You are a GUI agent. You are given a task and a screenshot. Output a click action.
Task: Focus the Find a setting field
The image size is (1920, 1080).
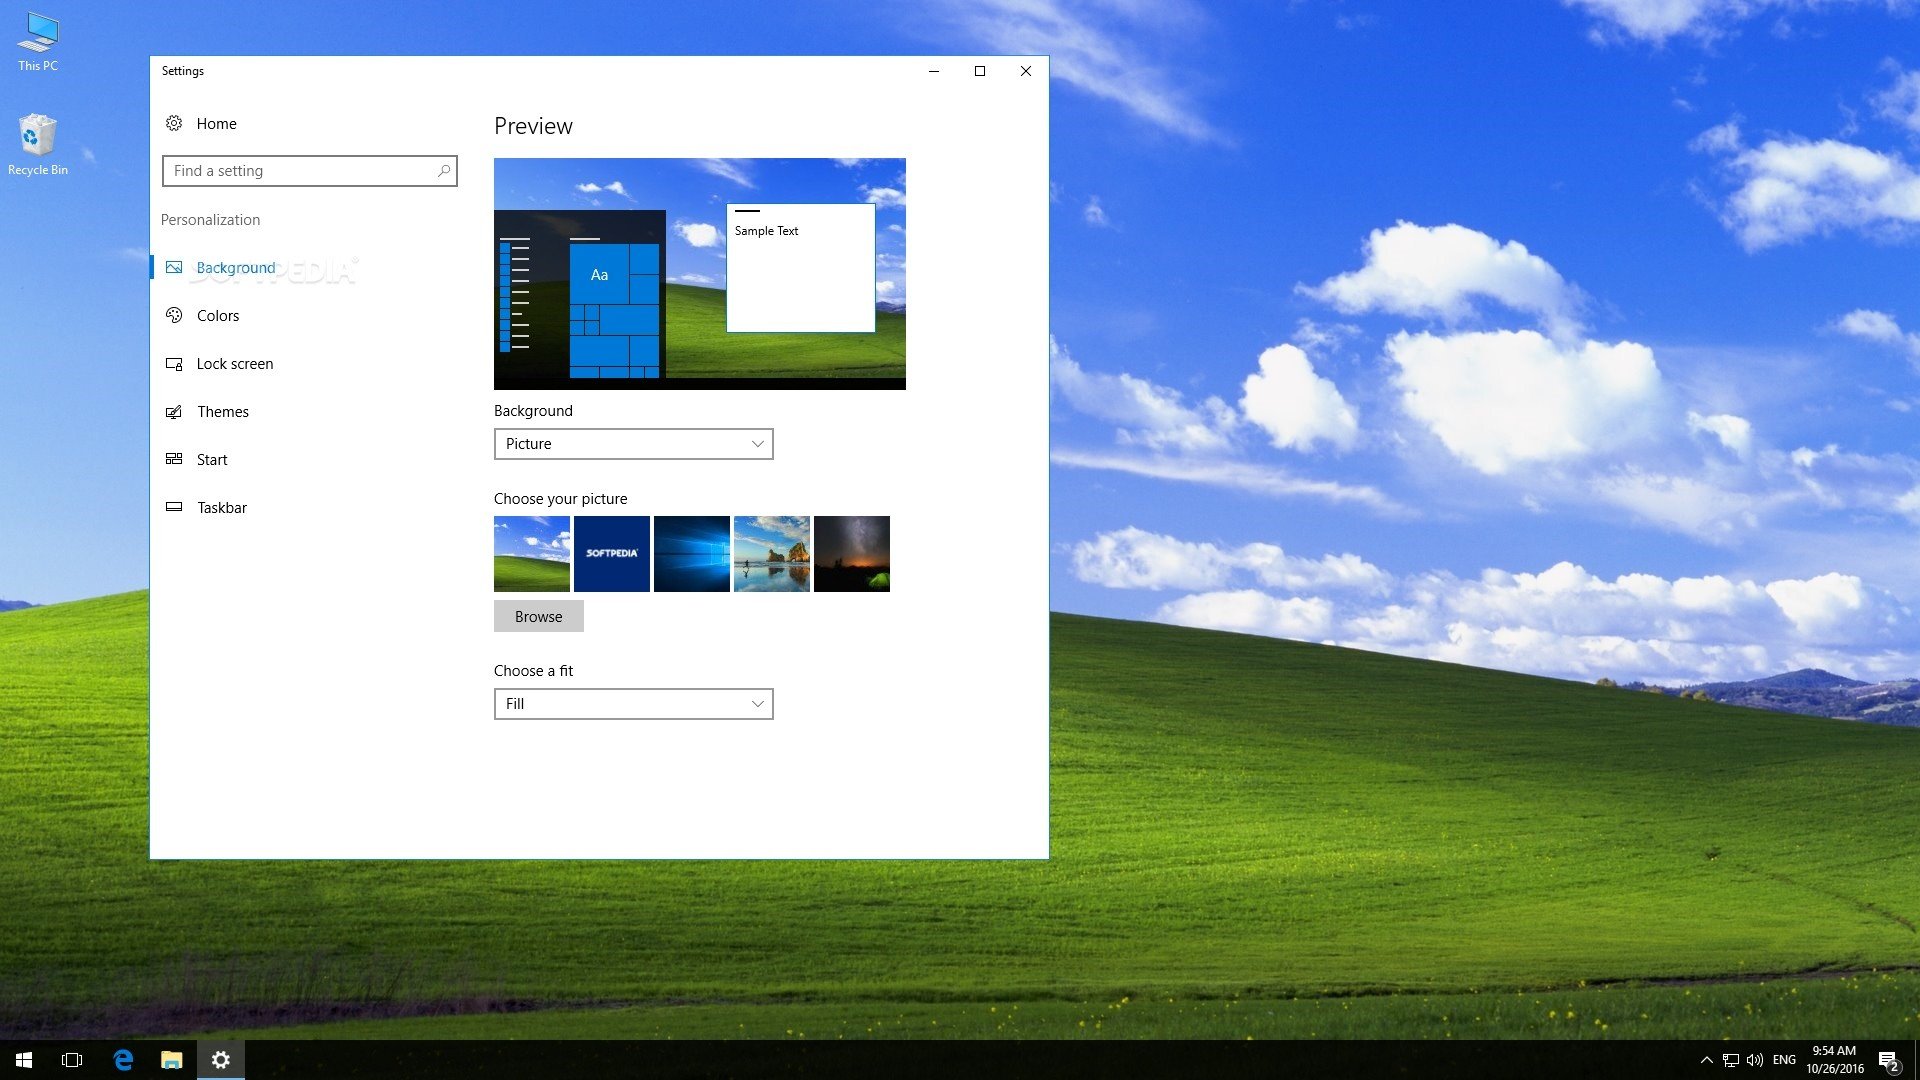tap(310, 171)
